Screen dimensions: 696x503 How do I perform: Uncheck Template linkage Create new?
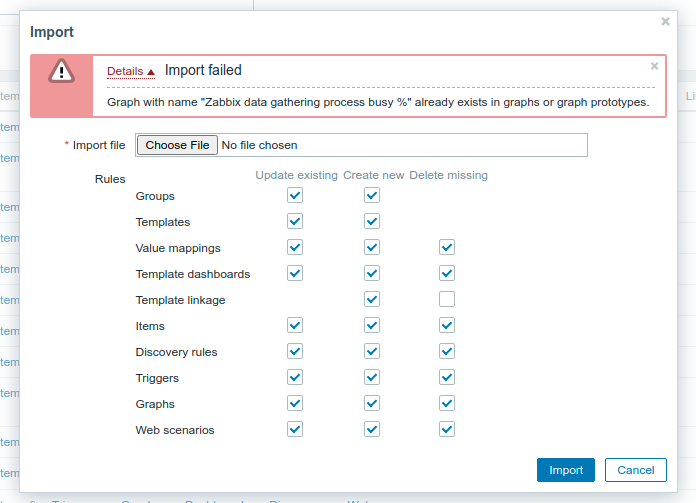pos(372,299)
